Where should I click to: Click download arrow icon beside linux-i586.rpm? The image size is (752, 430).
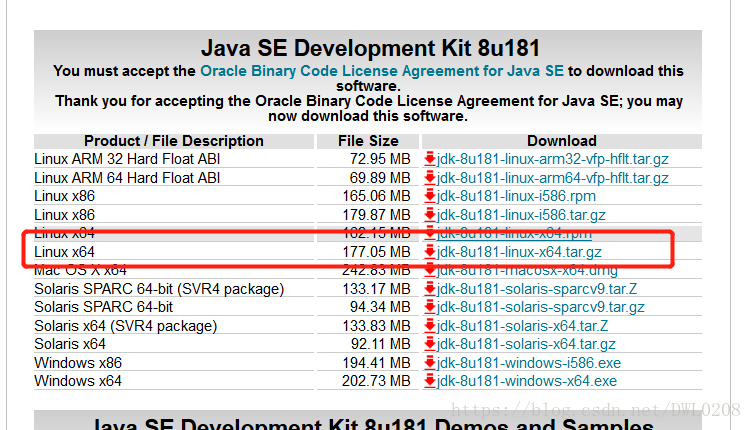pos(430,196)
